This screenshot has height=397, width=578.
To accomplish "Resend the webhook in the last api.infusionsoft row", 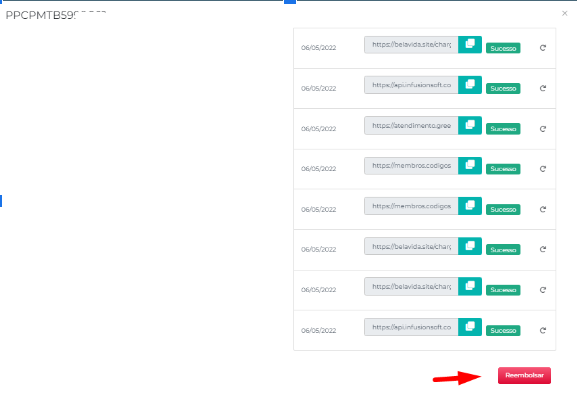I will 543,330.
